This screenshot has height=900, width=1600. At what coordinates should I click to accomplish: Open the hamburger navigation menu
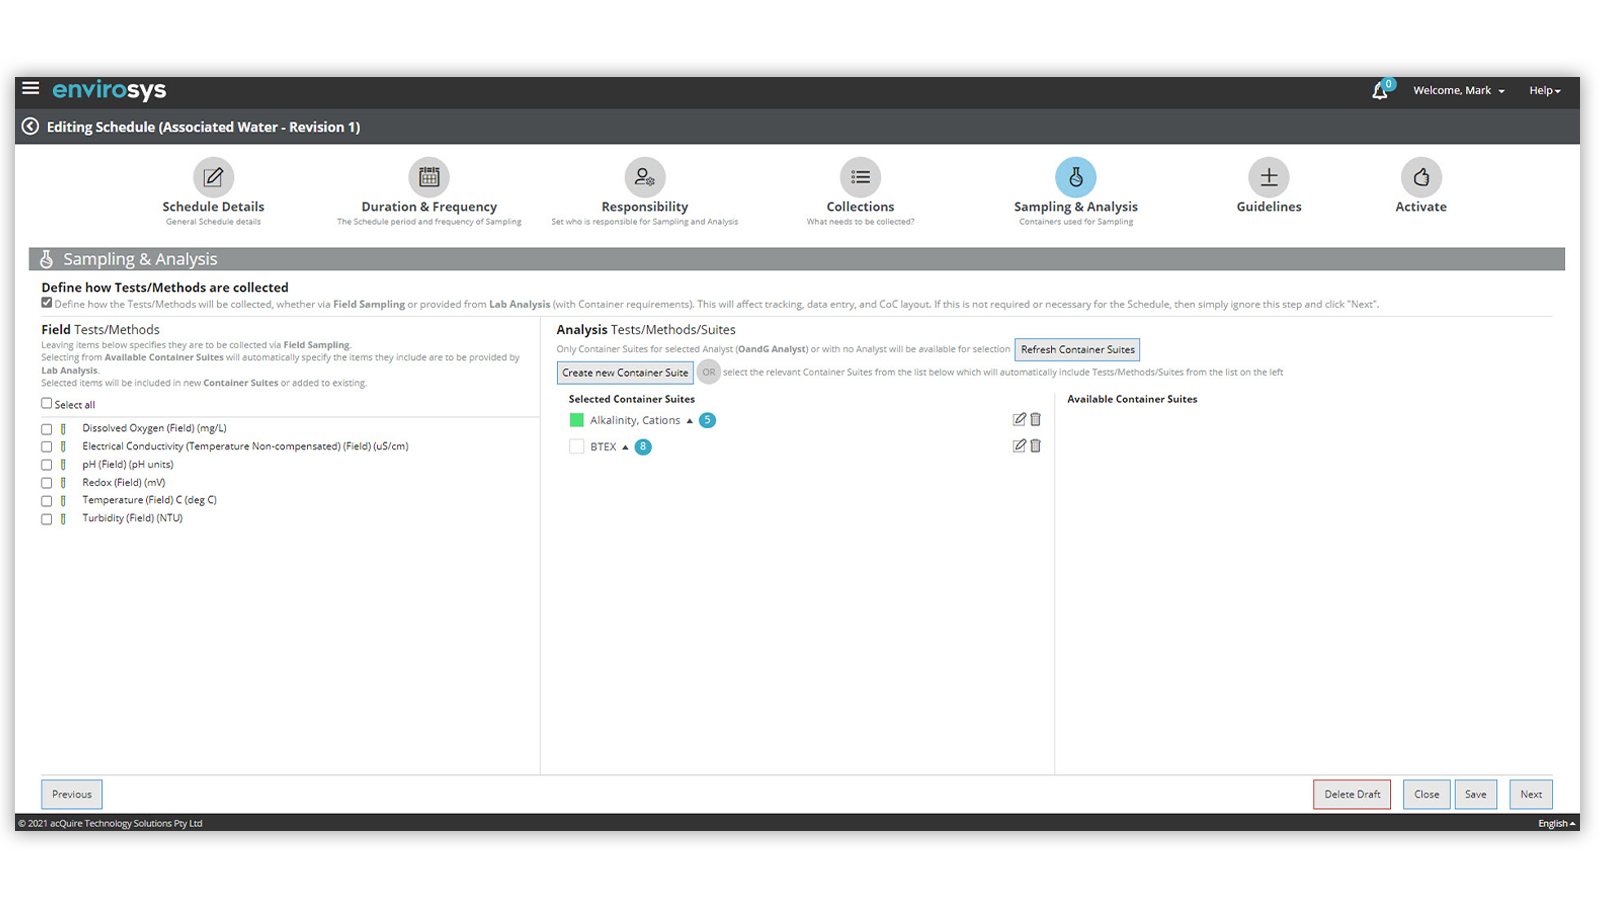31,89
